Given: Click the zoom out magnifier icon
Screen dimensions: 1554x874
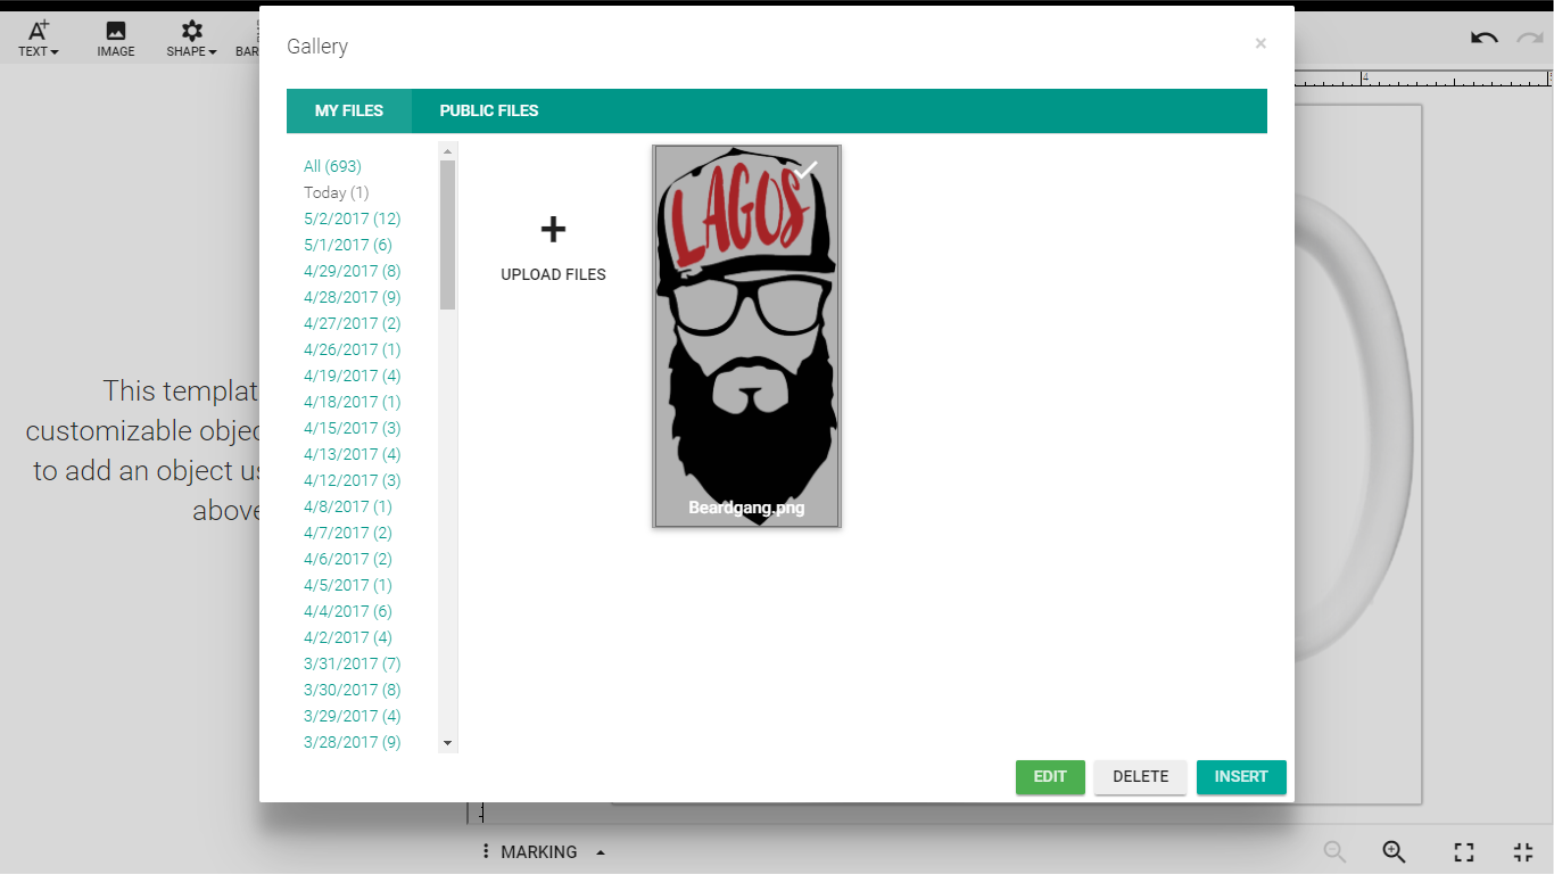Looking at the screenshot, I should tap(1334, 852).
